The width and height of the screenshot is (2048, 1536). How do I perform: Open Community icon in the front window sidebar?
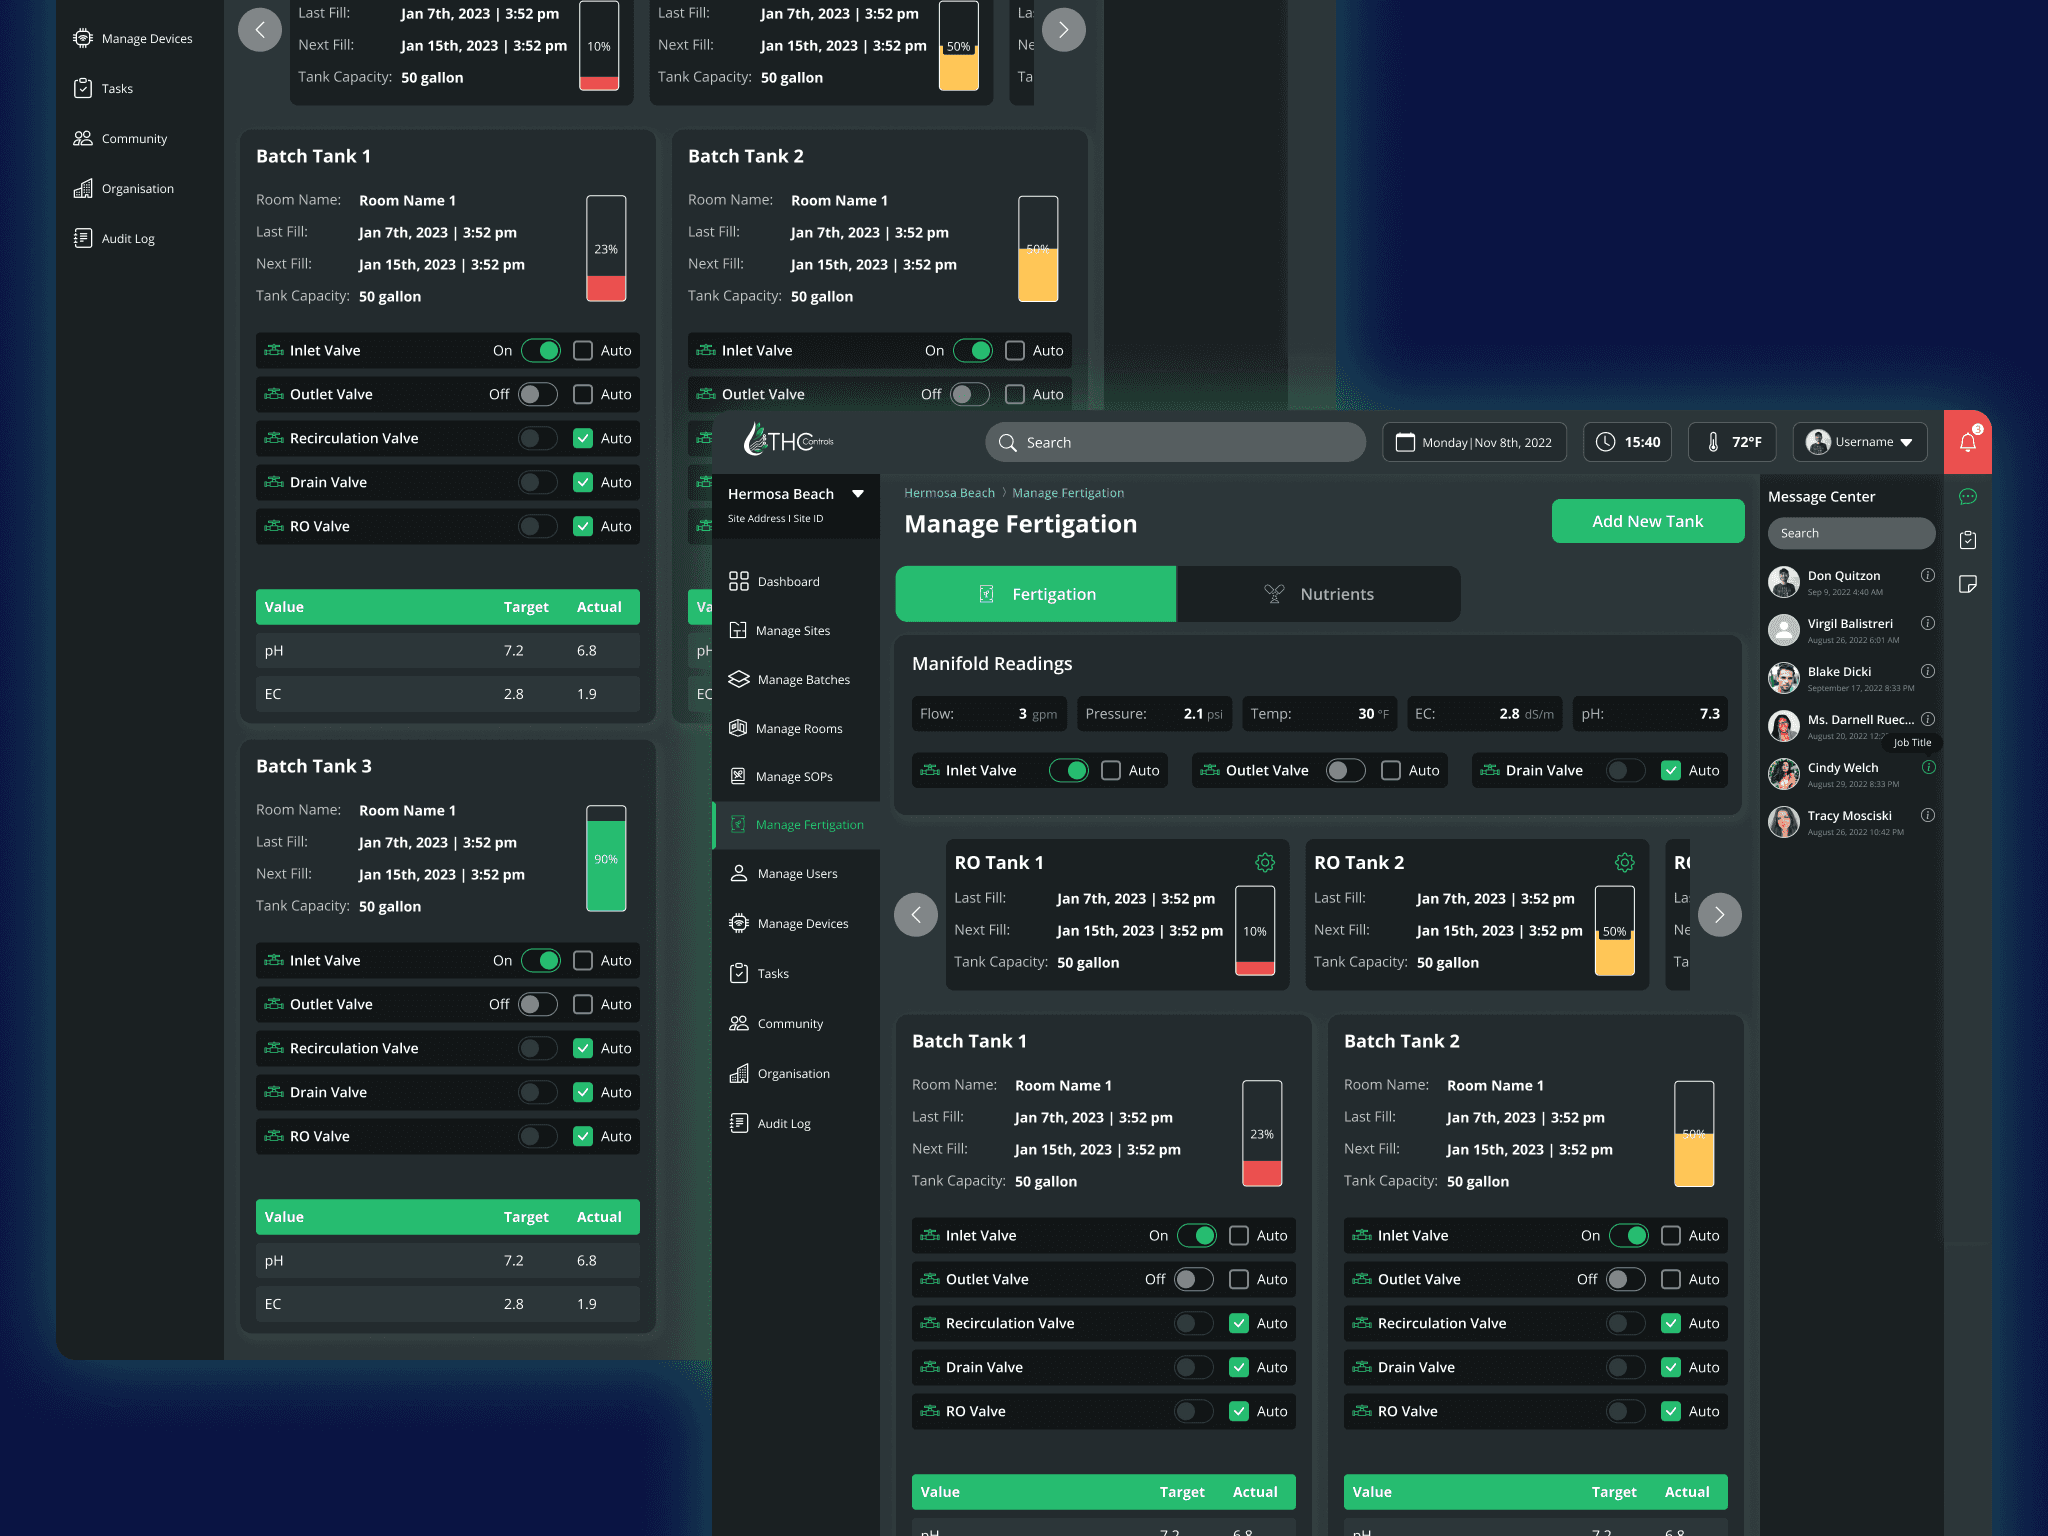coord(739,1023)
